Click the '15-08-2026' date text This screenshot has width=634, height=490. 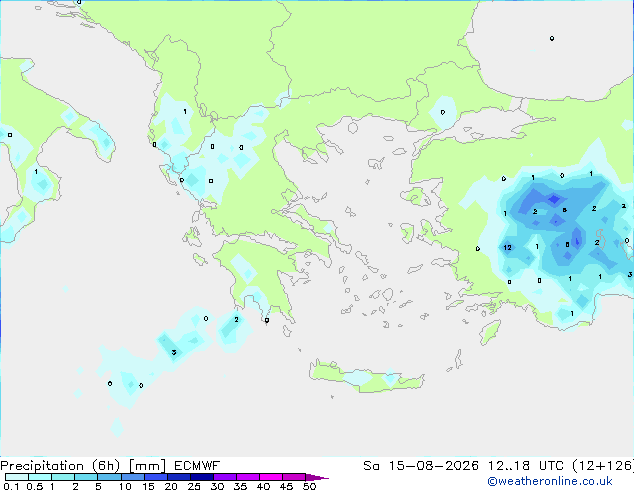coord(433,466)
